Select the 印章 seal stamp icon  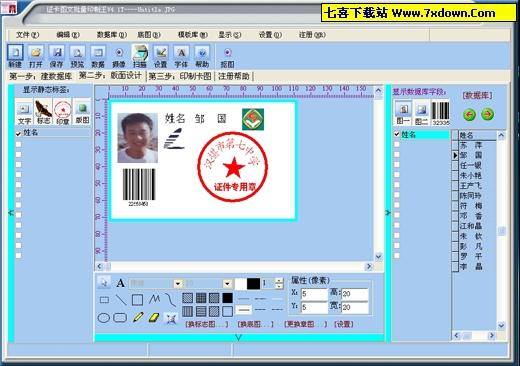(63, 112)
